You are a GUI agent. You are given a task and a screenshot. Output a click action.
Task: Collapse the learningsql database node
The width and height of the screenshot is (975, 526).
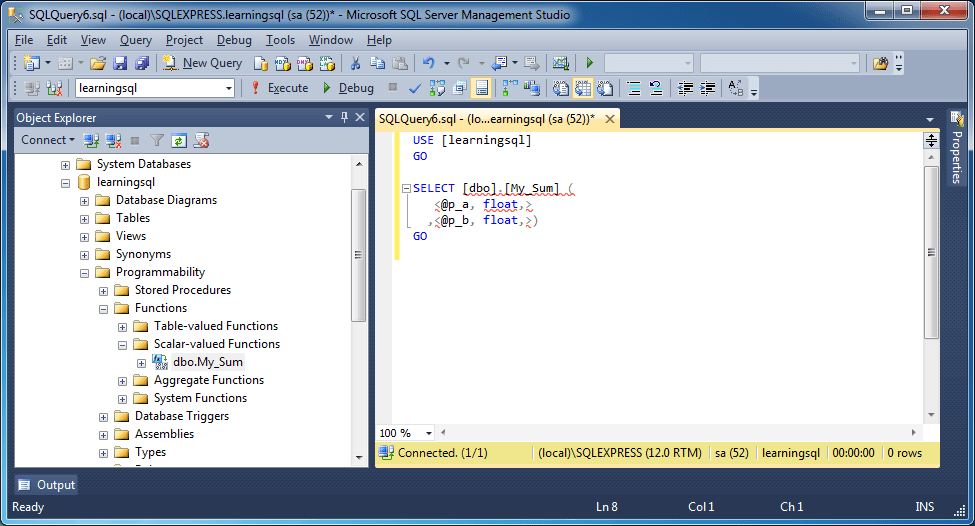65,183
